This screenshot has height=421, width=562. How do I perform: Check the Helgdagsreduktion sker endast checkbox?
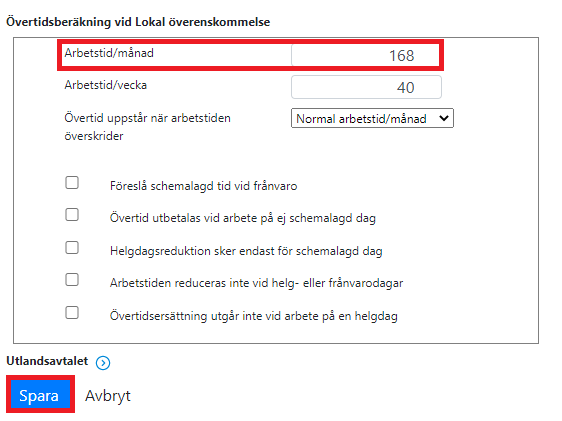pyautogui.click(x=72, y=248)
